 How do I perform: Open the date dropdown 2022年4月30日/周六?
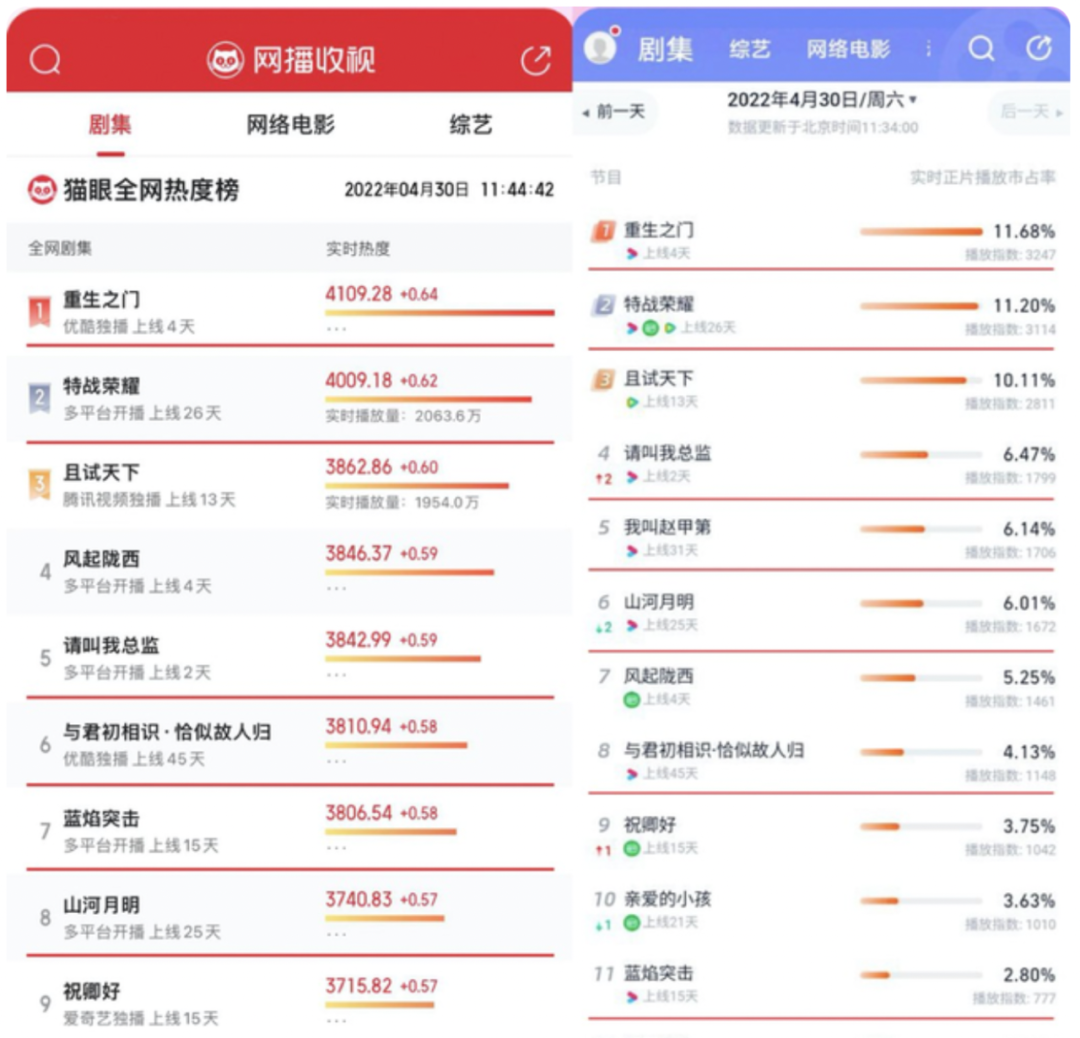coord(822,100)
